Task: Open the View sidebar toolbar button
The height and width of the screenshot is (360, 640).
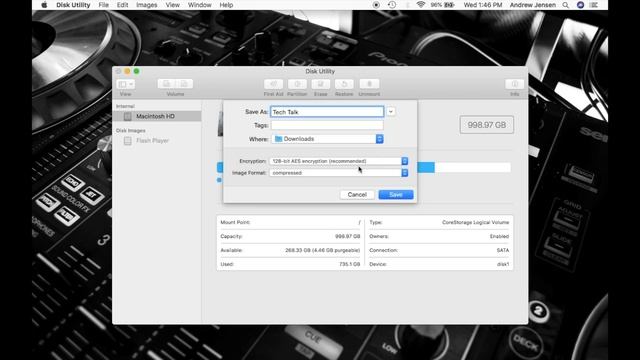Action: (x=125, y=84)
